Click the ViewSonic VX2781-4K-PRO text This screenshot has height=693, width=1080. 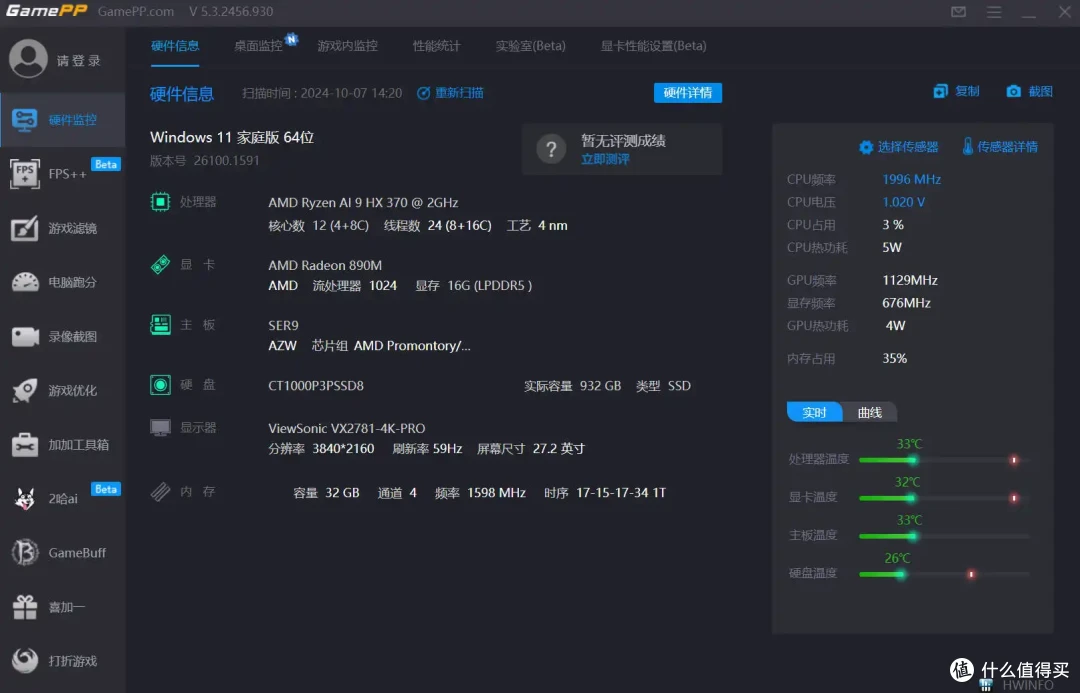click(346, 428)
